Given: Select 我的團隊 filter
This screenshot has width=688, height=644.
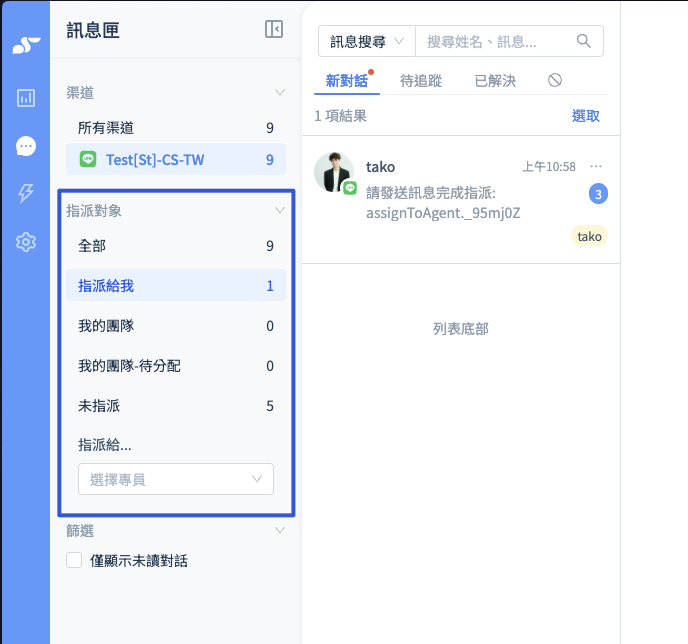Looking at the screenshot, I should [x=176, y=326].
